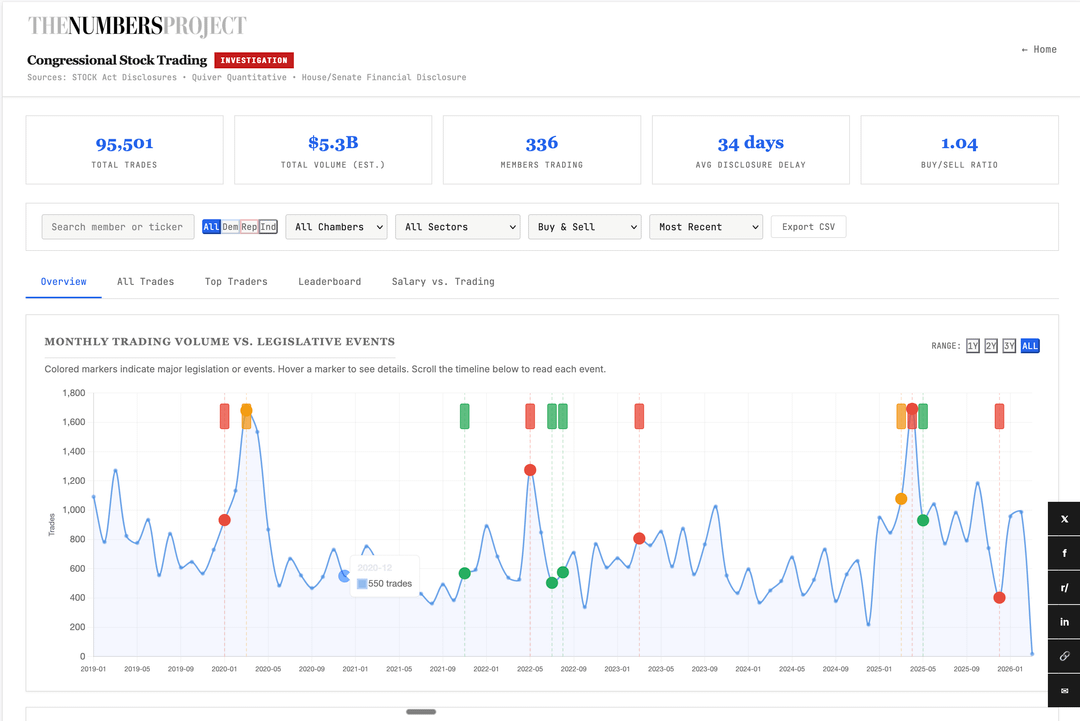The height and width of the screenshot is (721, 1080).
Task: Open the Most Recent sort dropdown
Action: [x=705, y=227]
